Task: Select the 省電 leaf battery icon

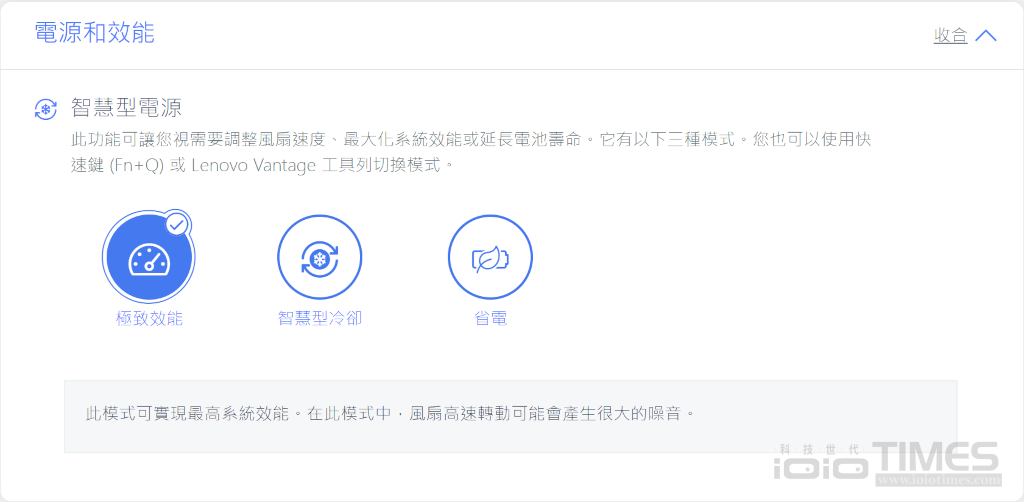Action: [x=490, y=258]
